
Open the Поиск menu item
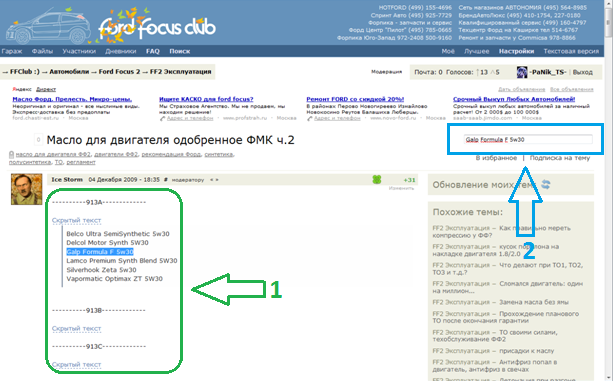180,51
